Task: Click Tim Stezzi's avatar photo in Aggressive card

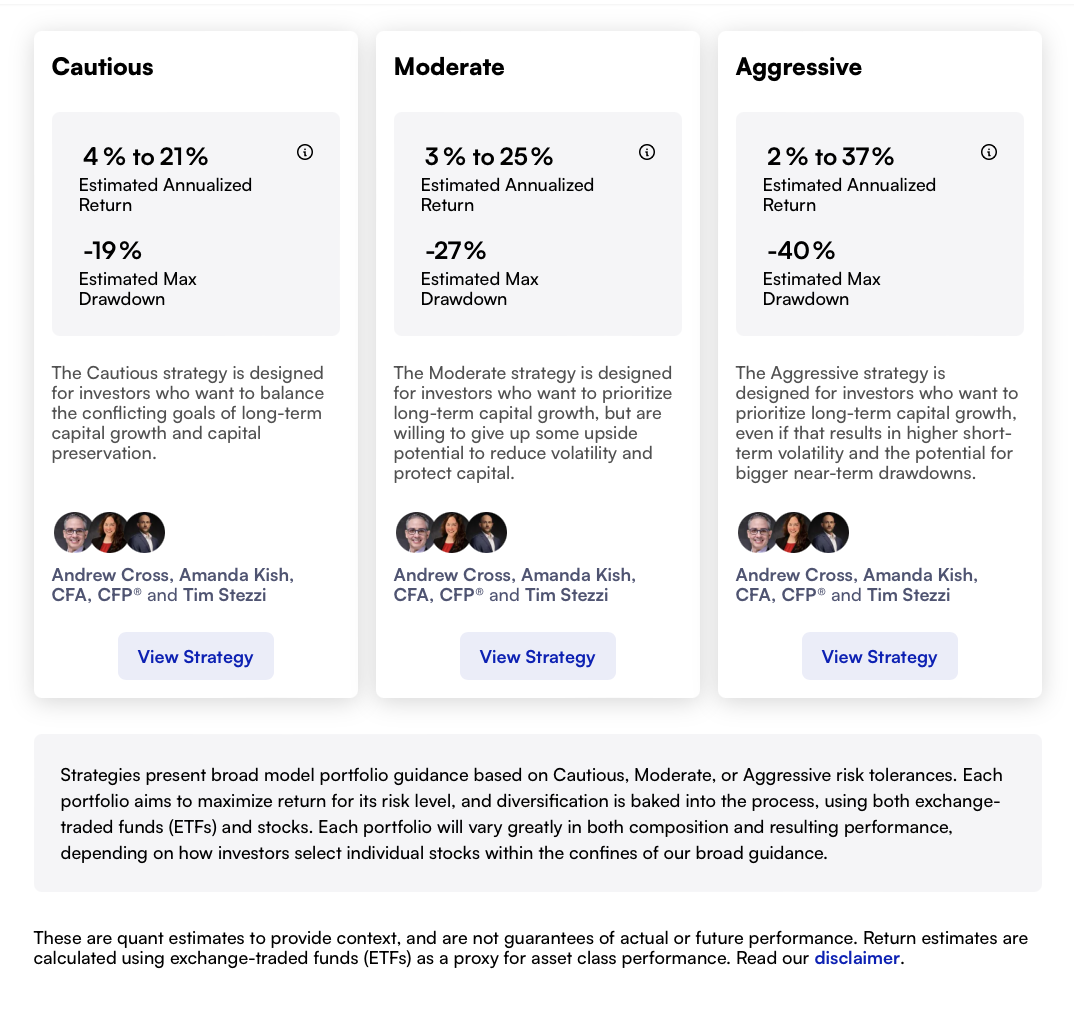Action: (x=829, y=532)
